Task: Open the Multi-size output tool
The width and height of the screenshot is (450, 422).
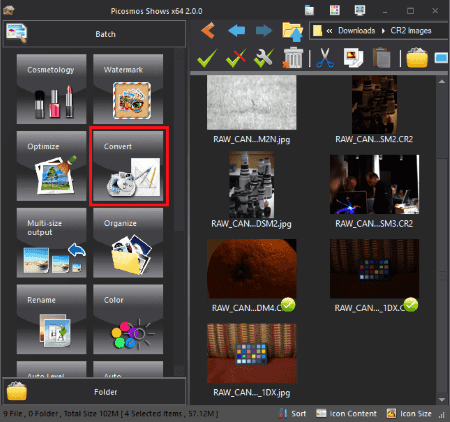Action: tap(51, 243)
